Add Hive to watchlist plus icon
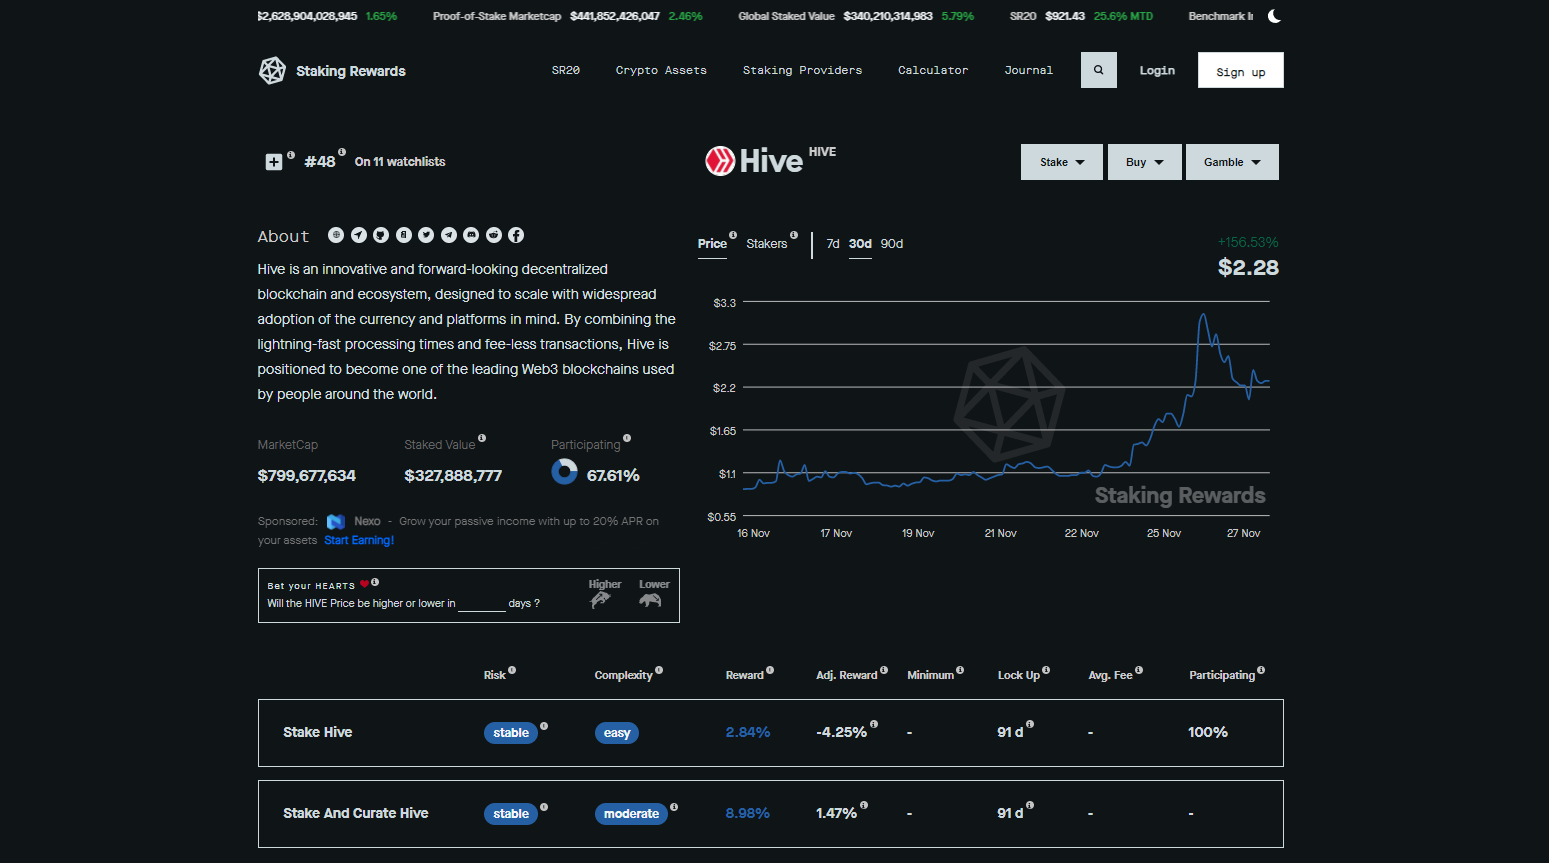1549x863 pixels. [x=274, y=162]
